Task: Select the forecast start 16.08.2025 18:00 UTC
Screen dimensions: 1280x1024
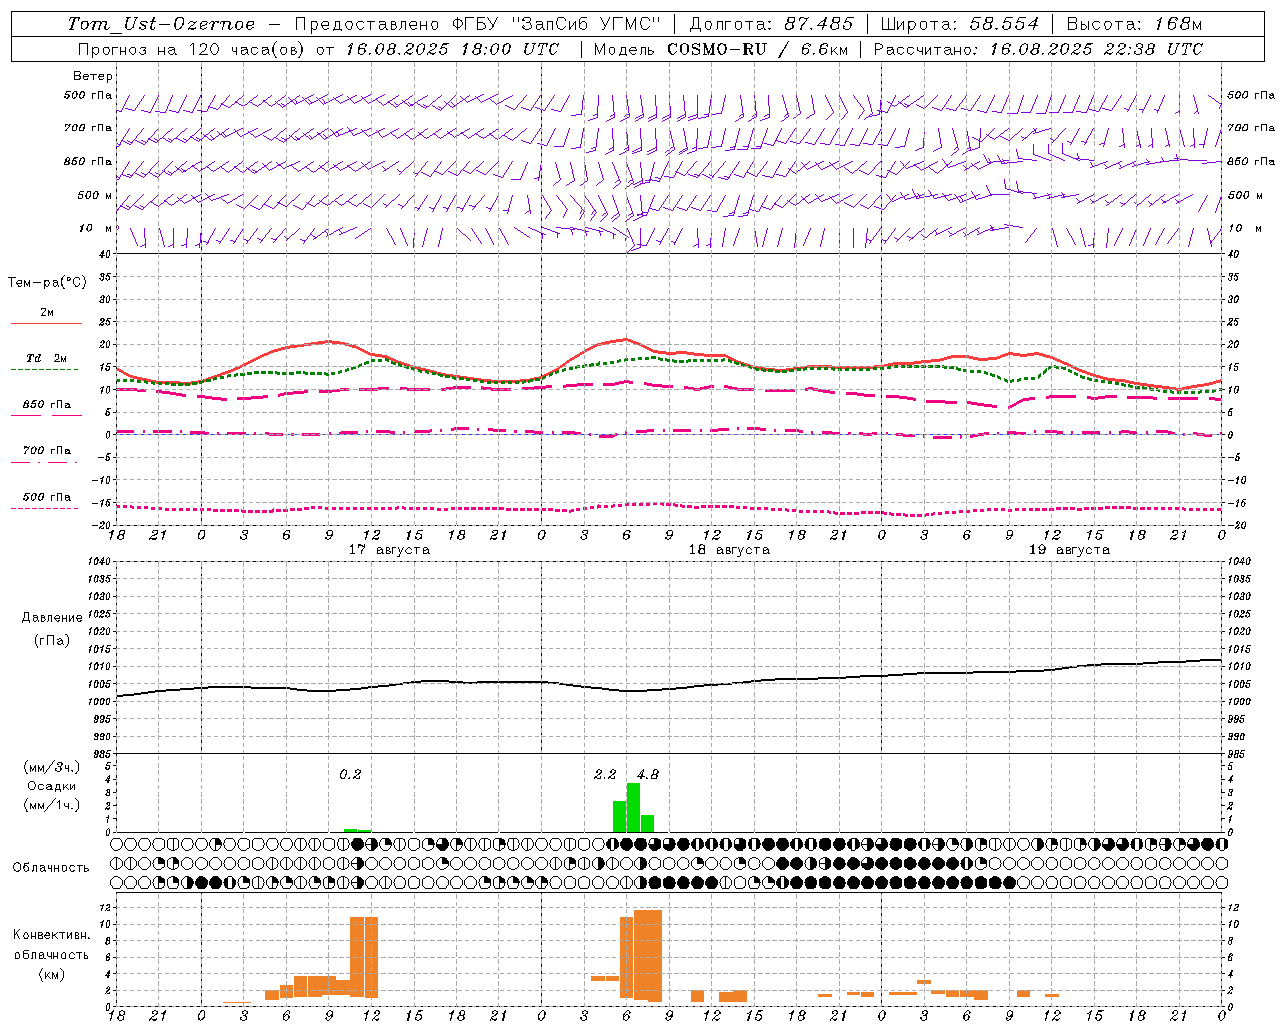Action: pyautogui.click(x=452, y=49)
